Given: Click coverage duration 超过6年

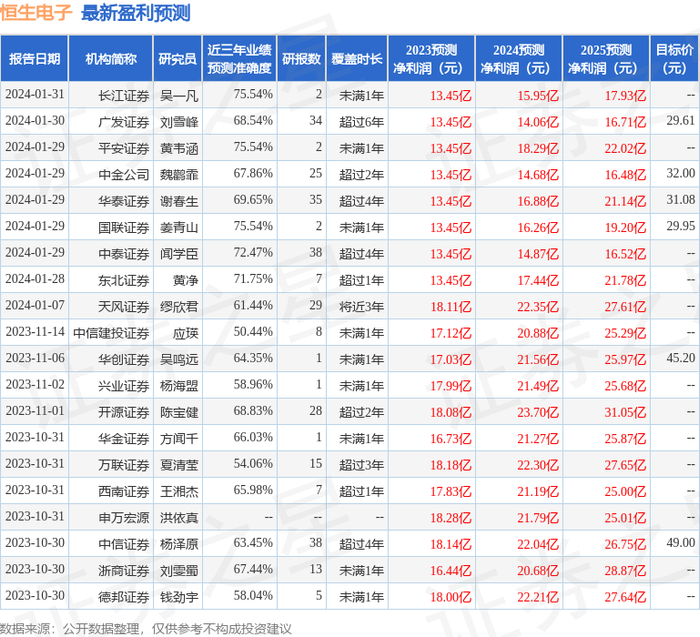Looking at the screenshot, I should click(x=361, y=122).
